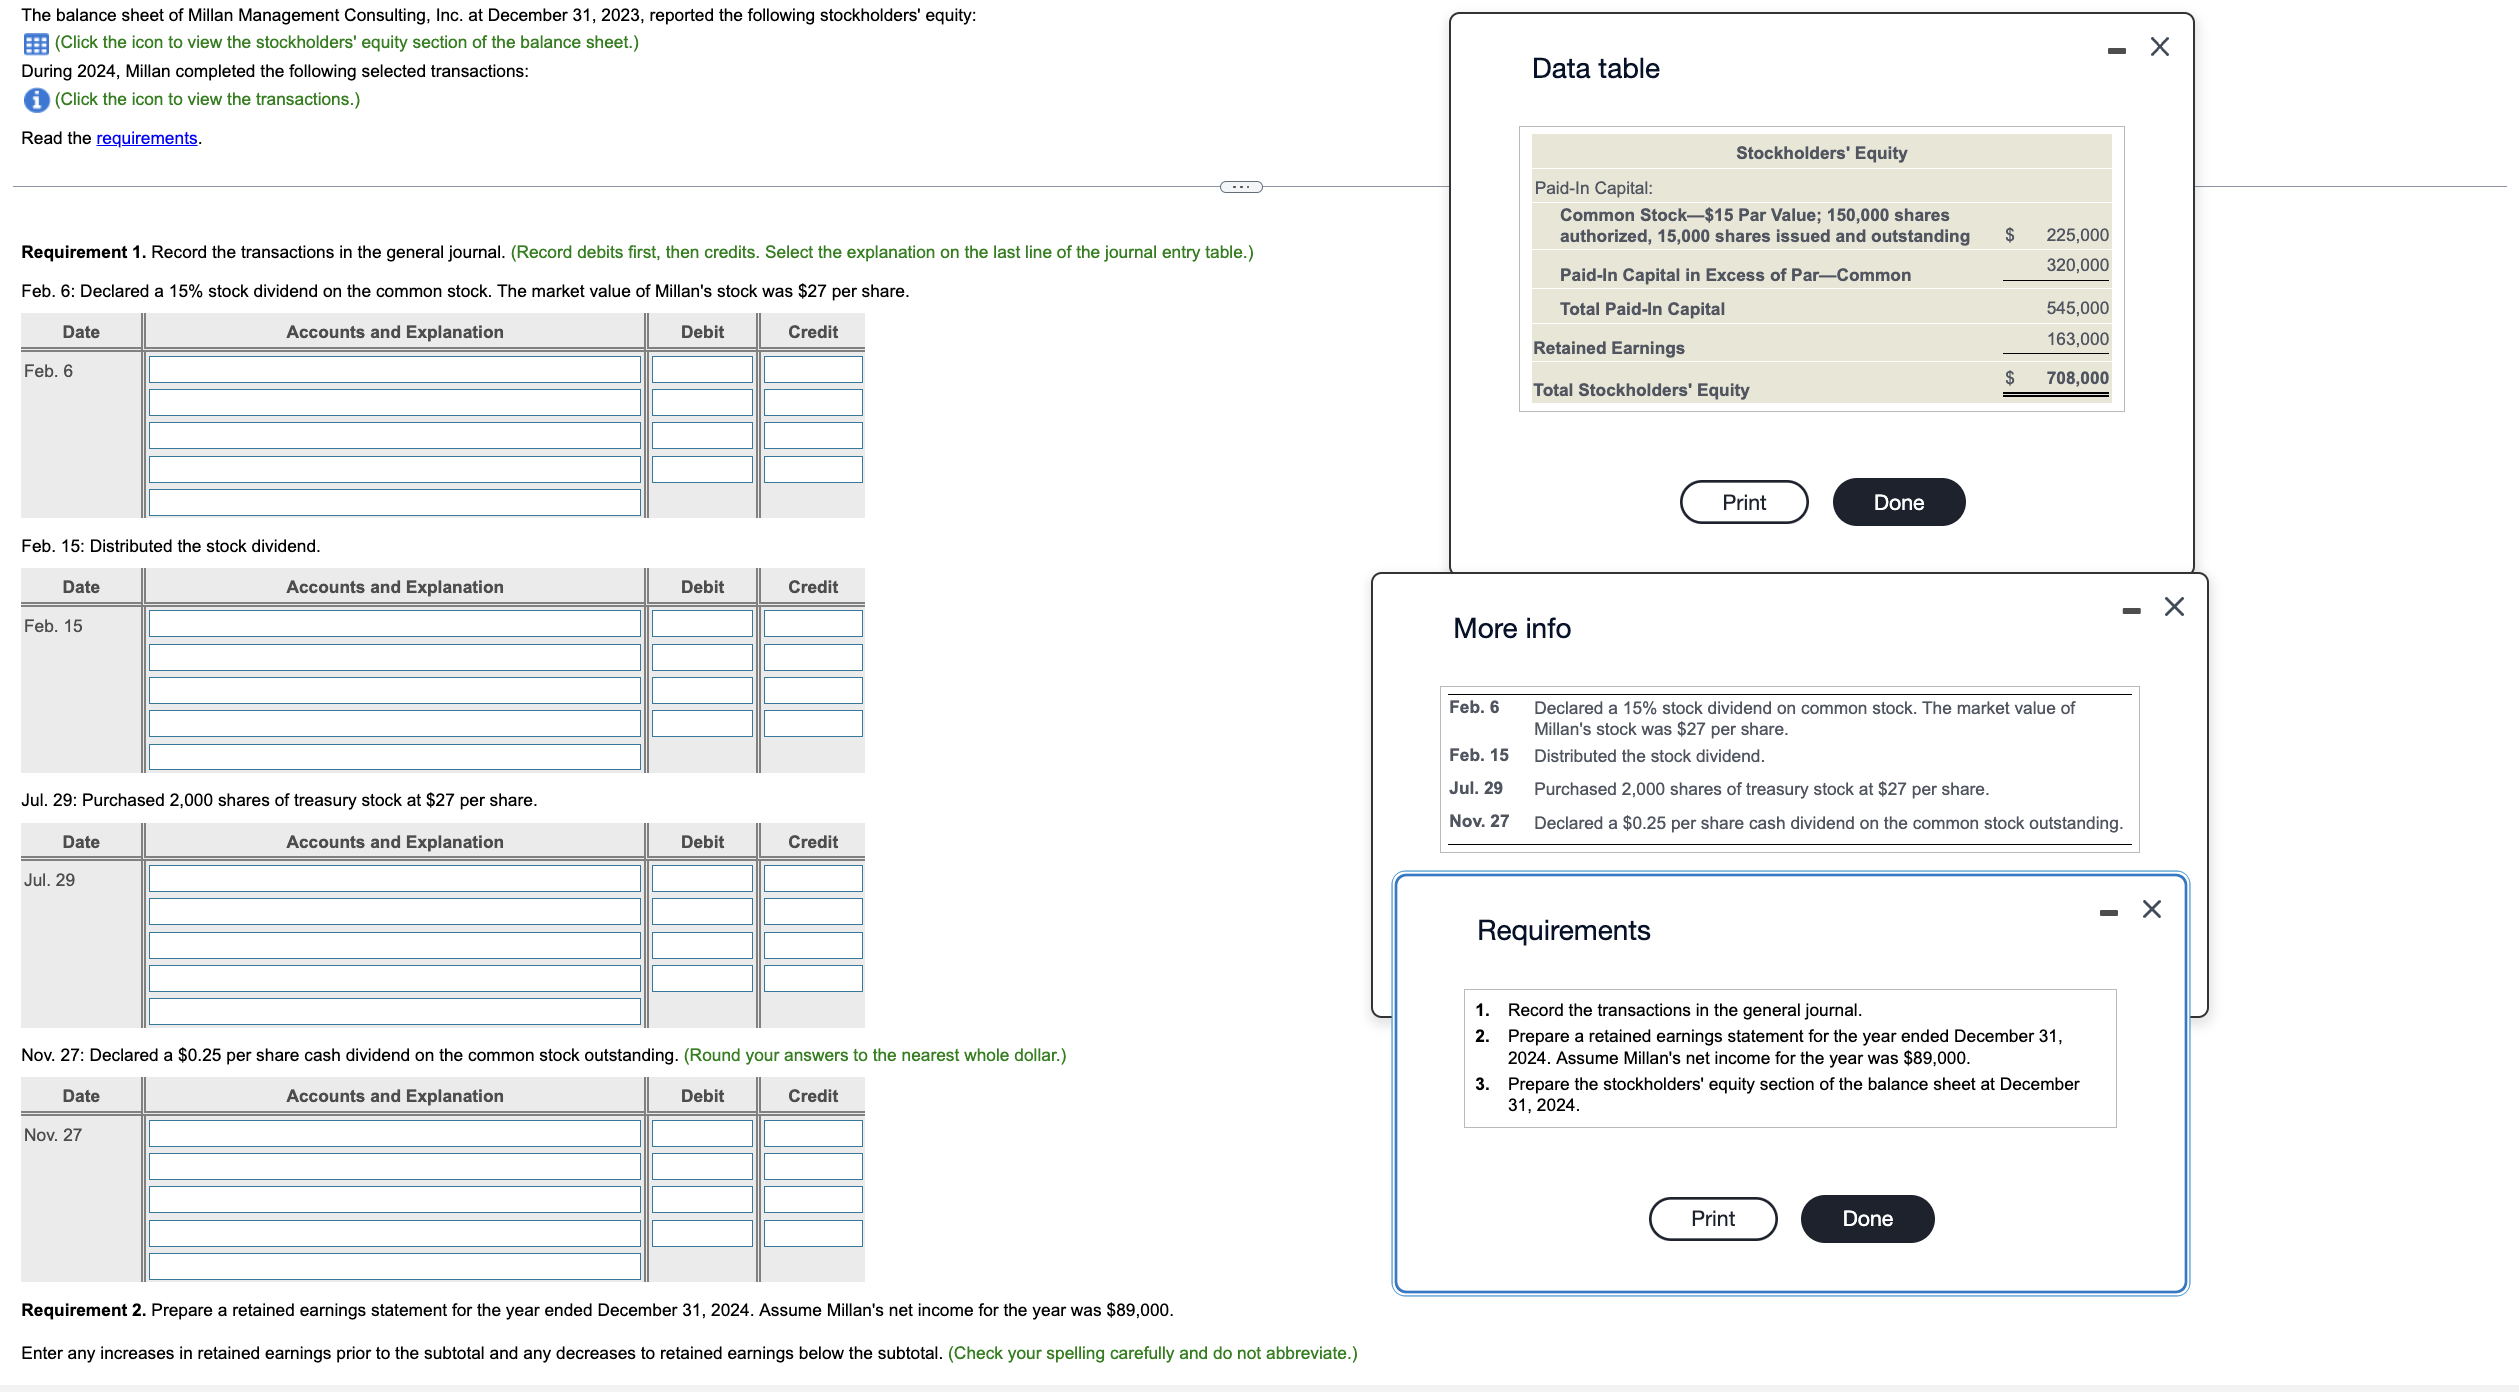Open Feb. 6 explanation line field
This screenshot has height=1392, width=2519.
pyautogui.click(x=394, y=502)
